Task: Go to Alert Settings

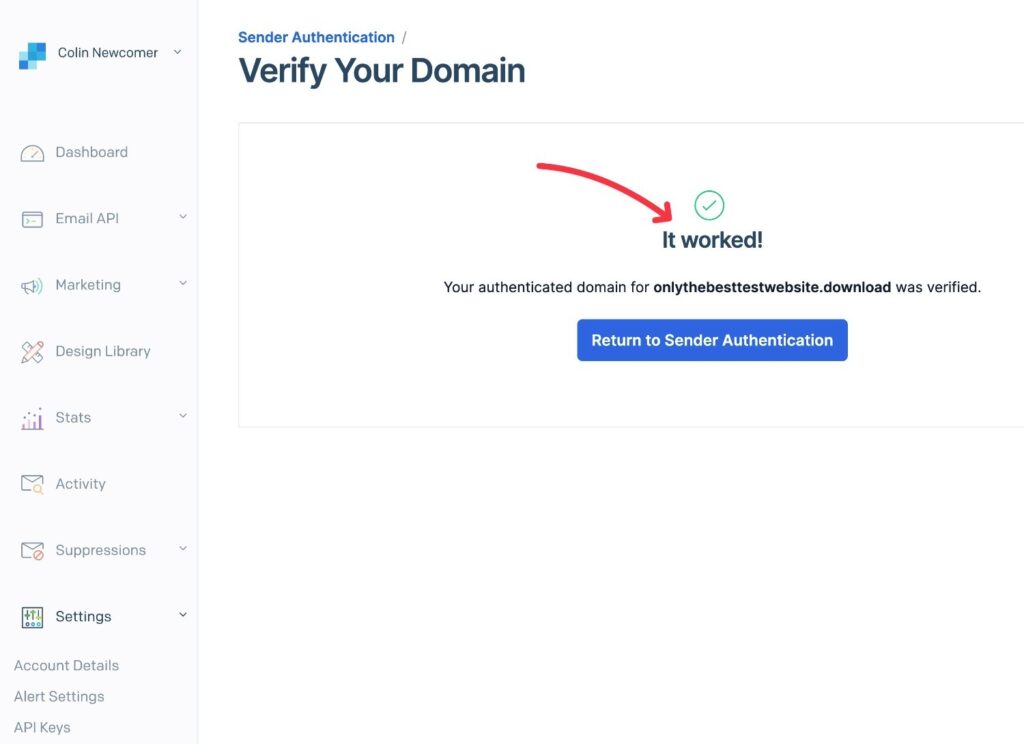Action: pyautogui.click(x=59, y=696)
